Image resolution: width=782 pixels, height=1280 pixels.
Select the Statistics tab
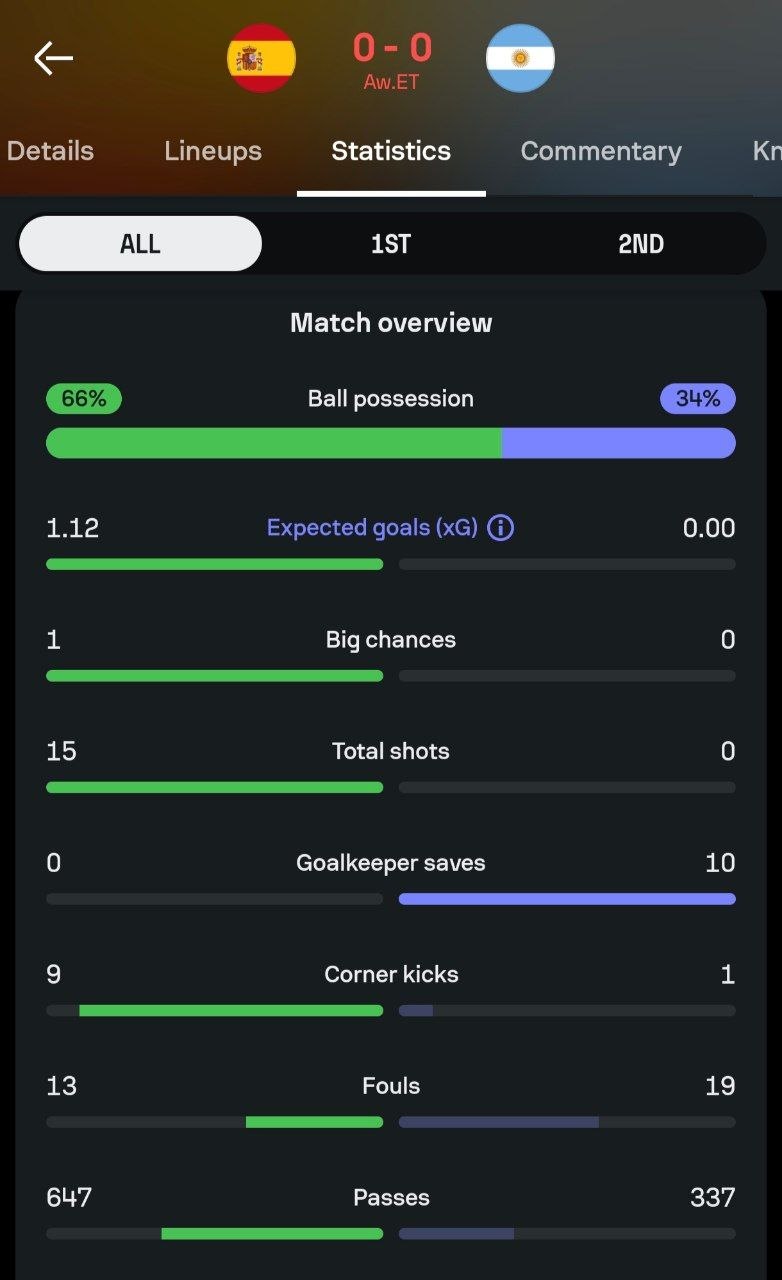click(391, 151)
